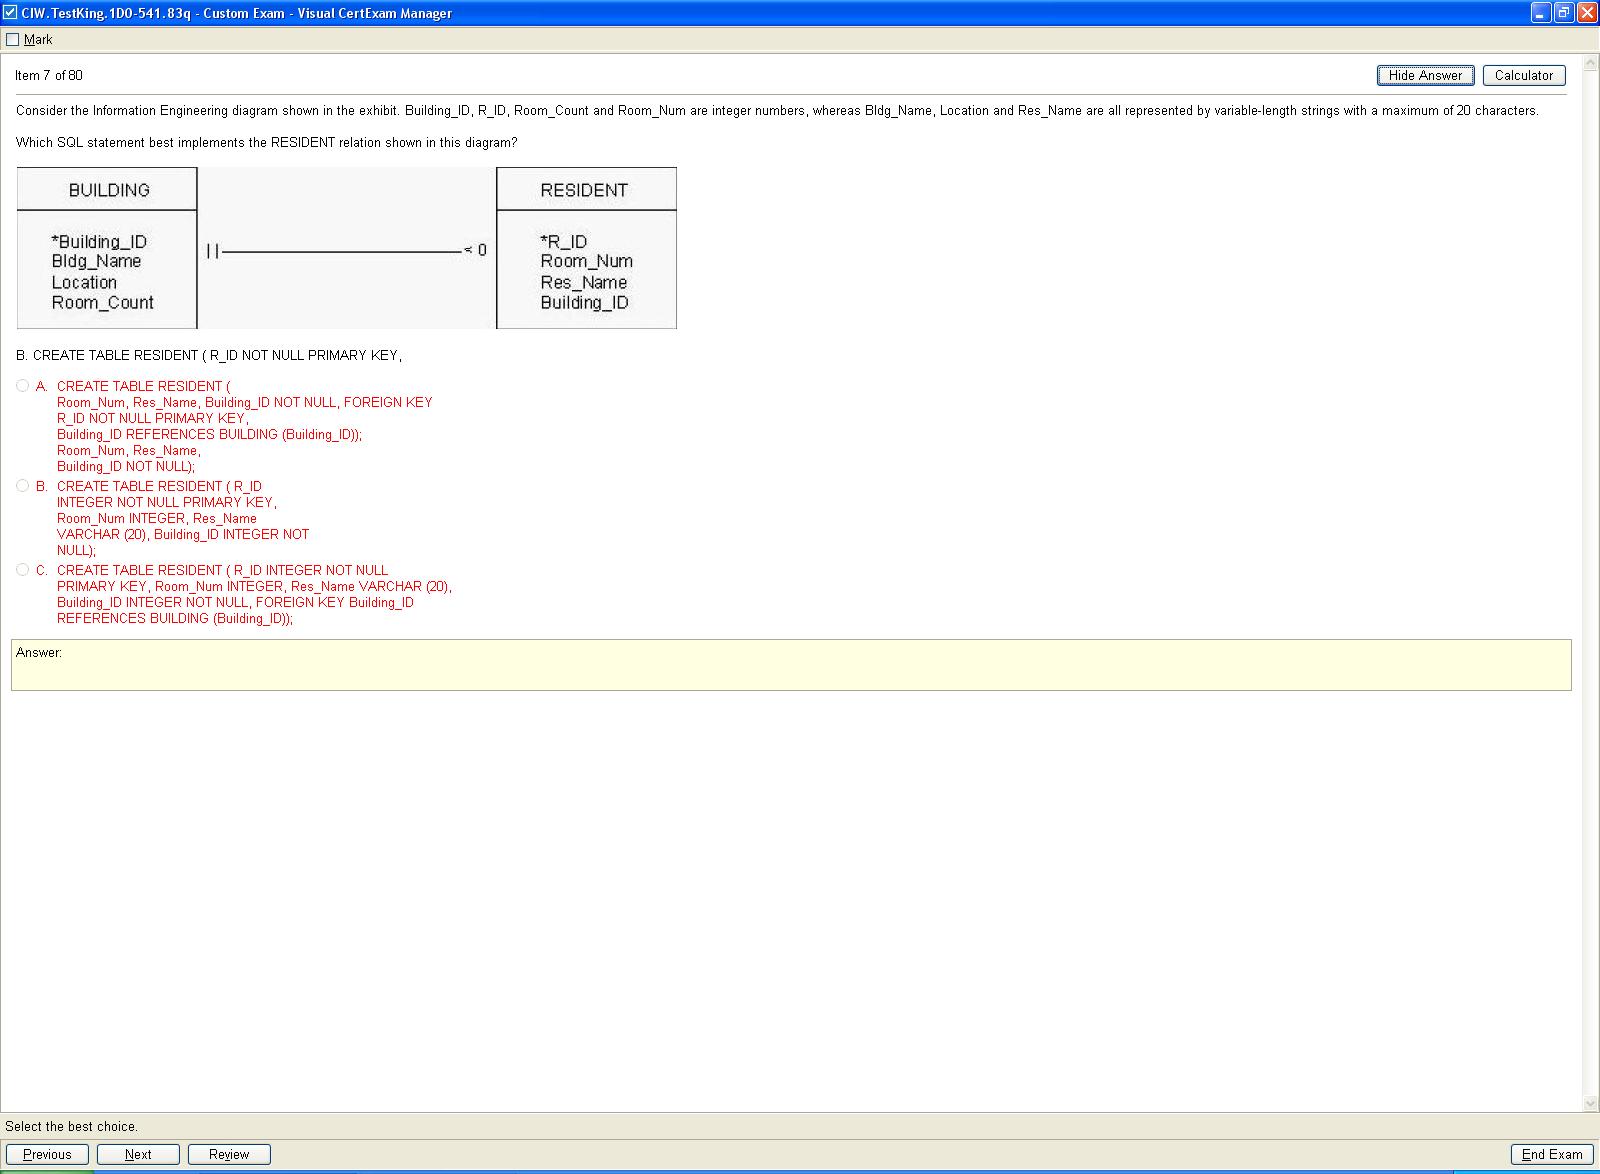Choose radio button for option B

(23, 486)
